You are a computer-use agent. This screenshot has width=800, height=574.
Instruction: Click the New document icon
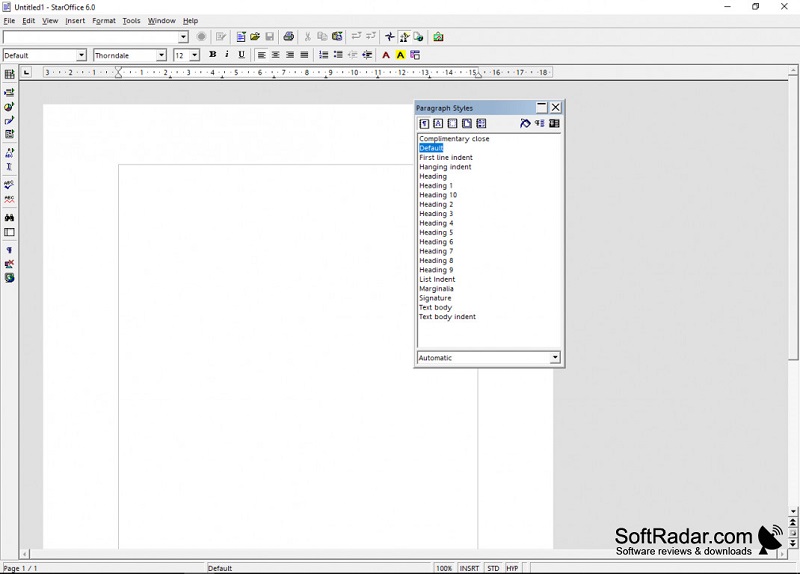(x=241, y=37)
